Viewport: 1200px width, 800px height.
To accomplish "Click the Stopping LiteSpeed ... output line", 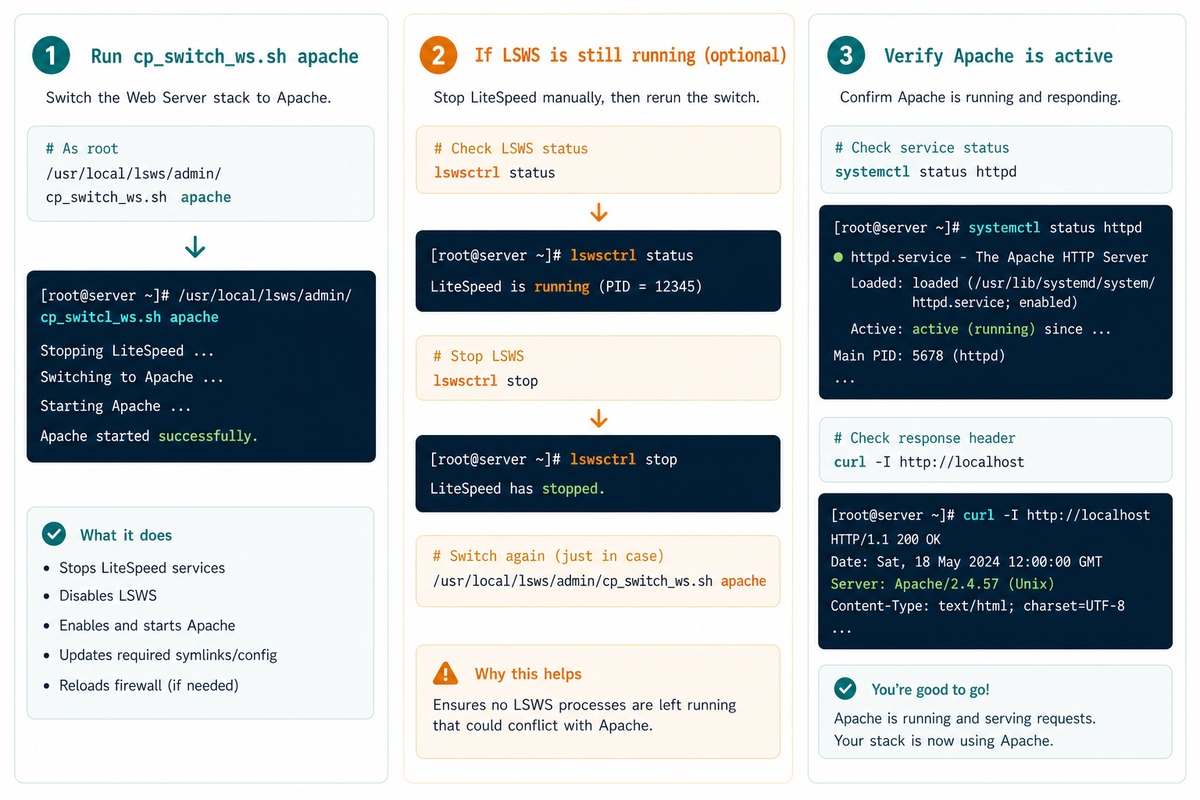I will [127, 351].
